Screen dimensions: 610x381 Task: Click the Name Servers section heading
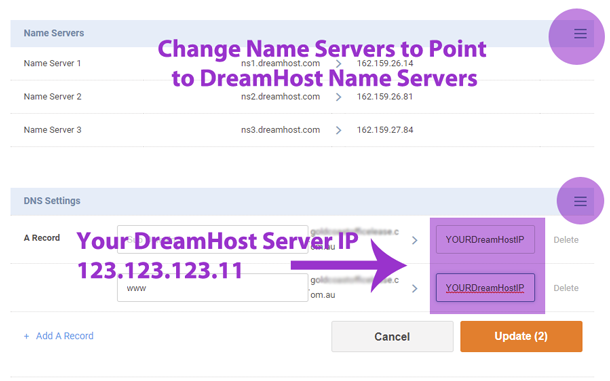click(x=54, y=33)
